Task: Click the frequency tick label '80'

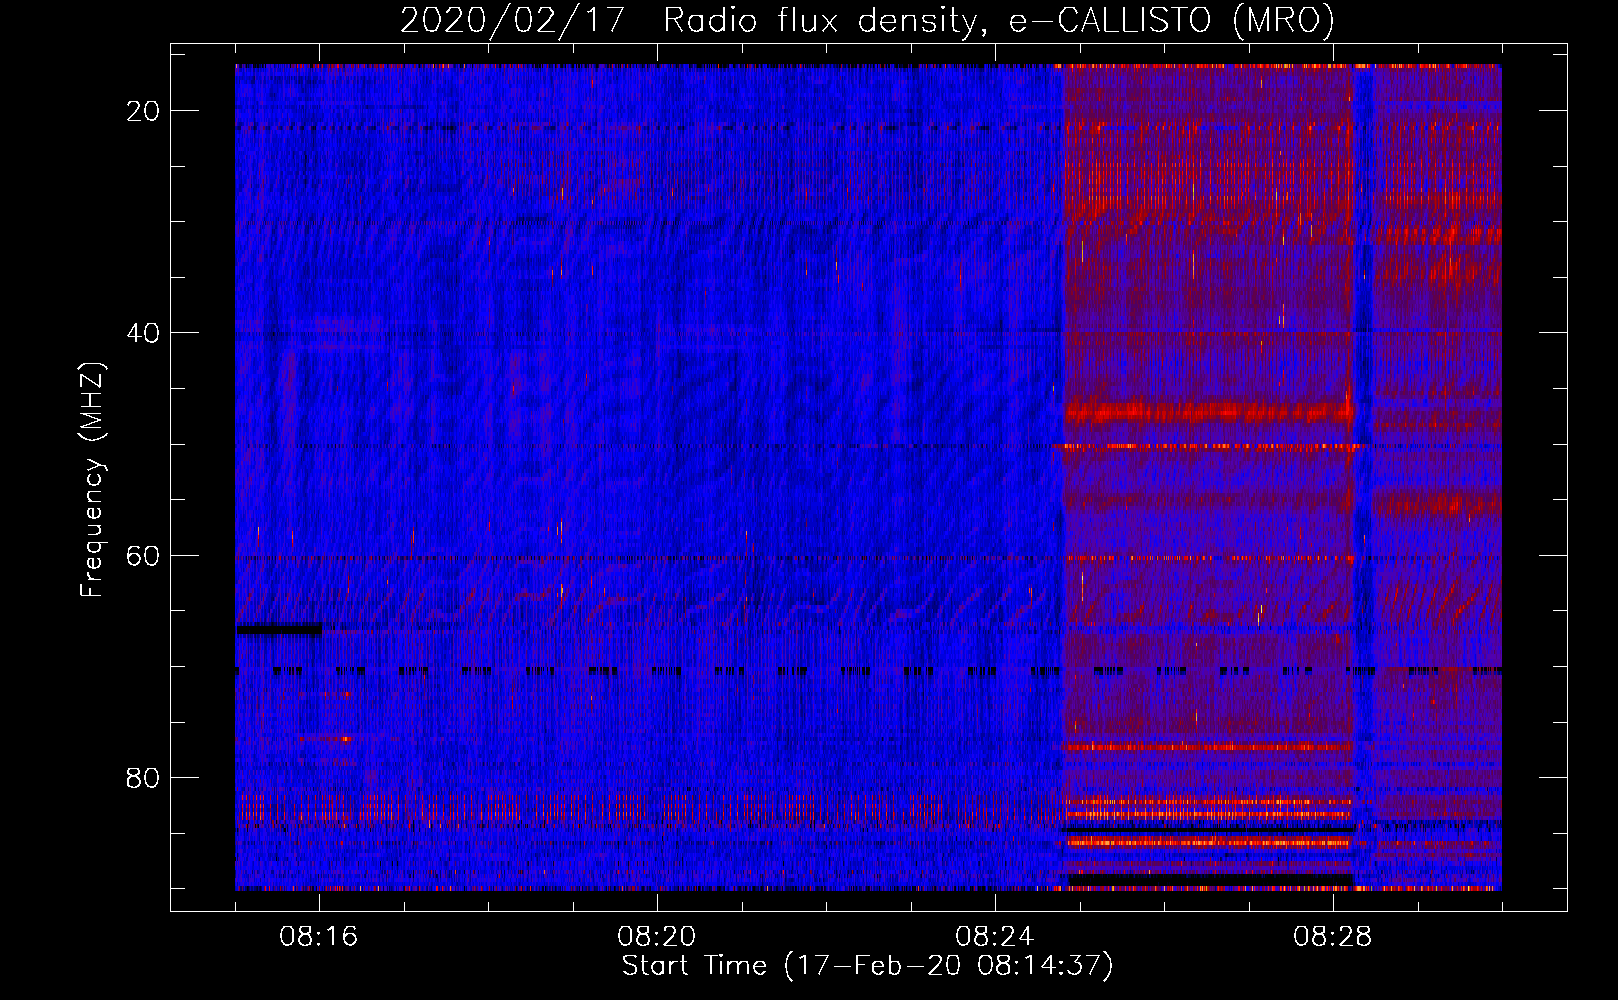Action: coord(144,778)
